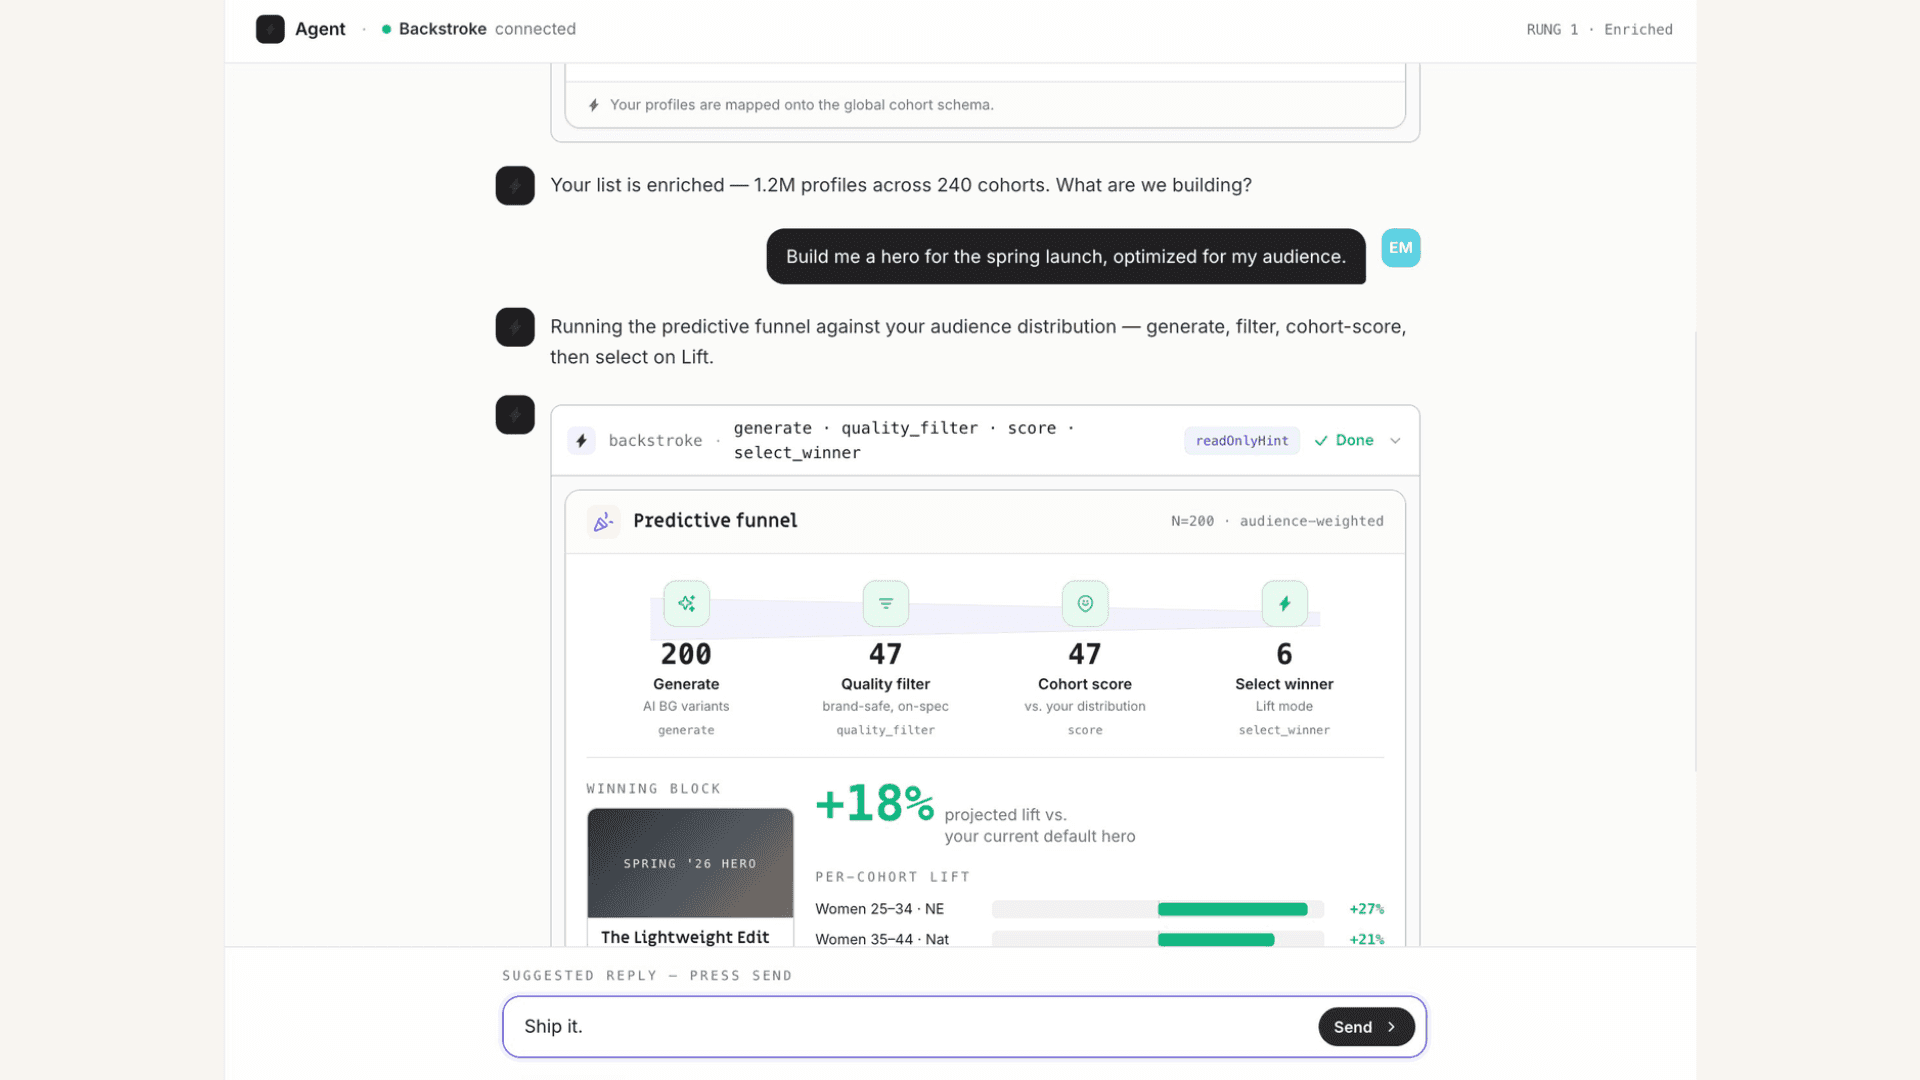
Task: Click the 'Your list is enriched' agent message
Action: [x=900, y=186]
